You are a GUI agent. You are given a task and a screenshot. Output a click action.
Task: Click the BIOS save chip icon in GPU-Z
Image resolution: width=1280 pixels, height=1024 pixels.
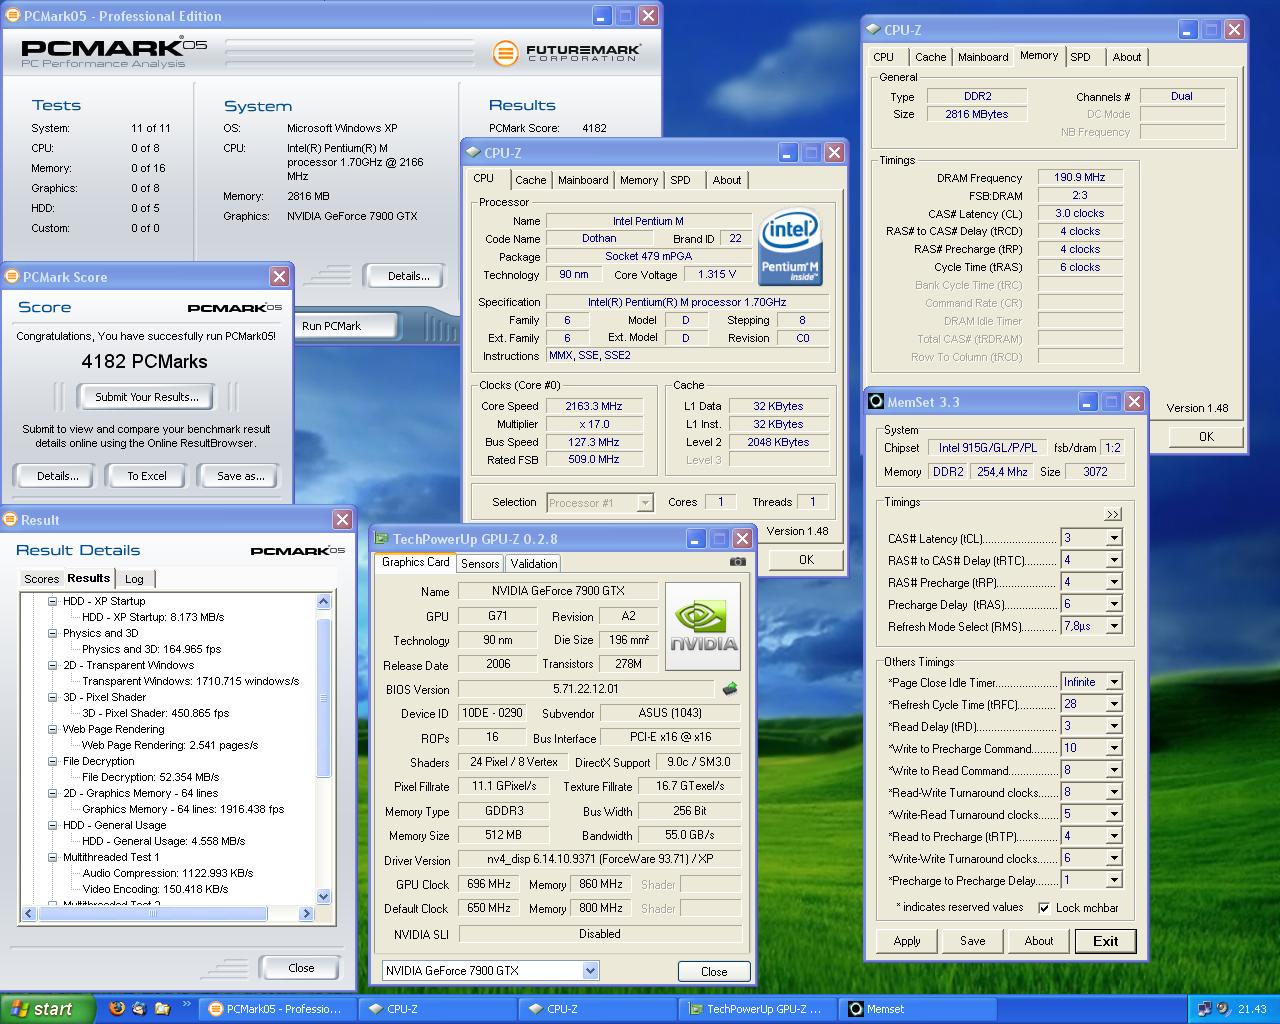pyautogui.click(x=730, y=689)
